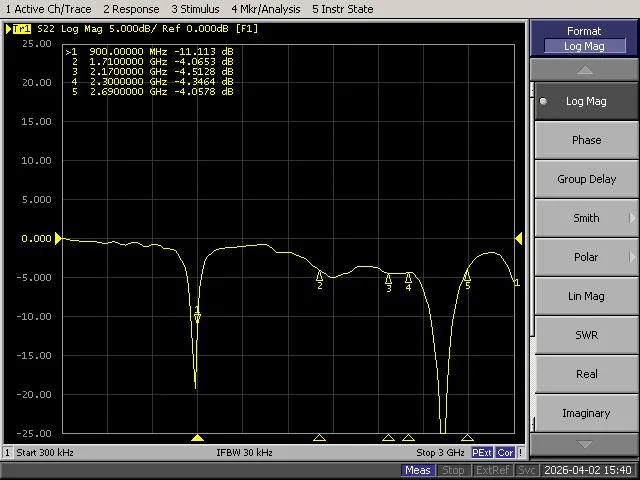The image size is (640, 480).
Task: Select marker 1 on the trace dip
Action: tap(198, 315)
